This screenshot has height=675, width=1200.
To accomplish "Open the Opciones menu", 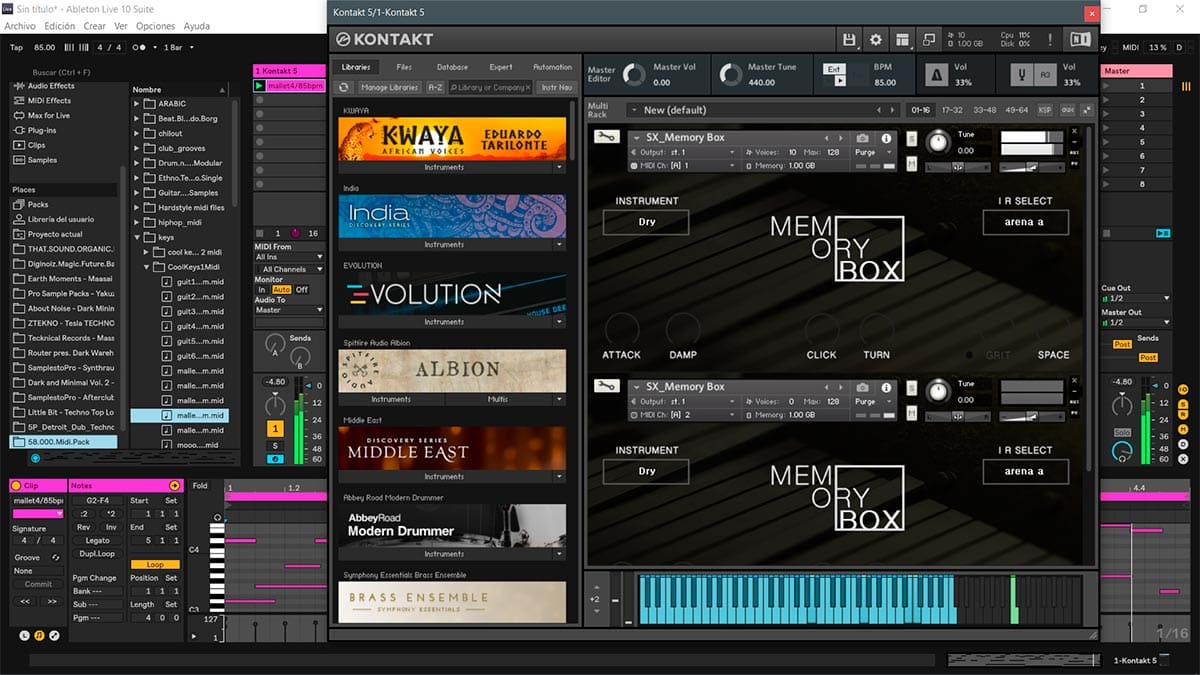I will [155, 26].
